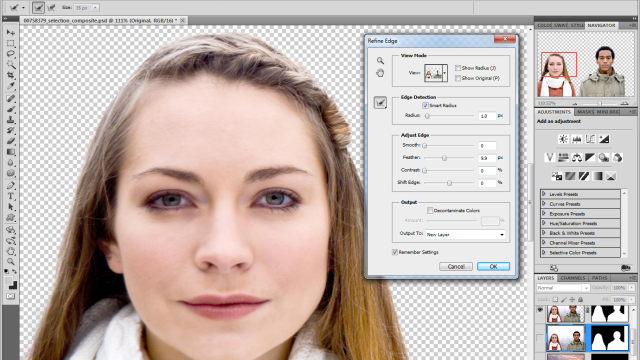This screenshot has width=640, height=360.
Task: Select the Brush tool
Action: [11, 109]
